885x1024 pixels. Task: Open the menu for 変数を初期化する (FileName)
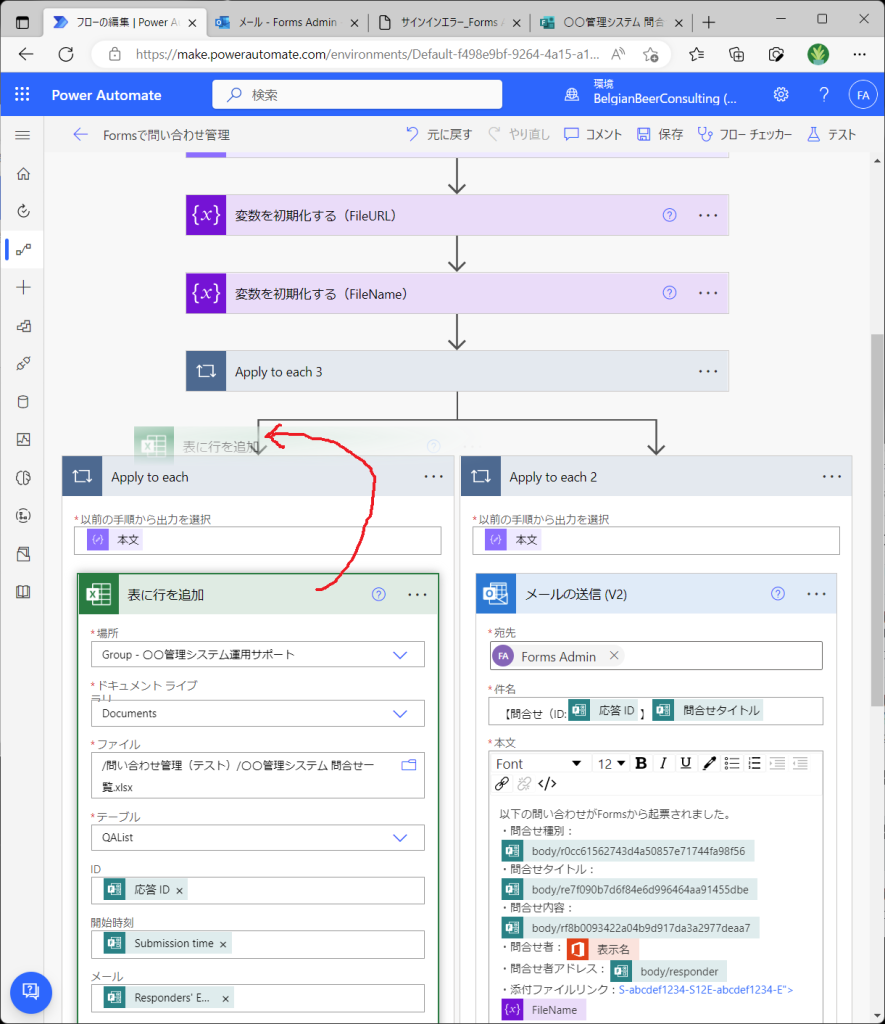click(x=708, y=293)
